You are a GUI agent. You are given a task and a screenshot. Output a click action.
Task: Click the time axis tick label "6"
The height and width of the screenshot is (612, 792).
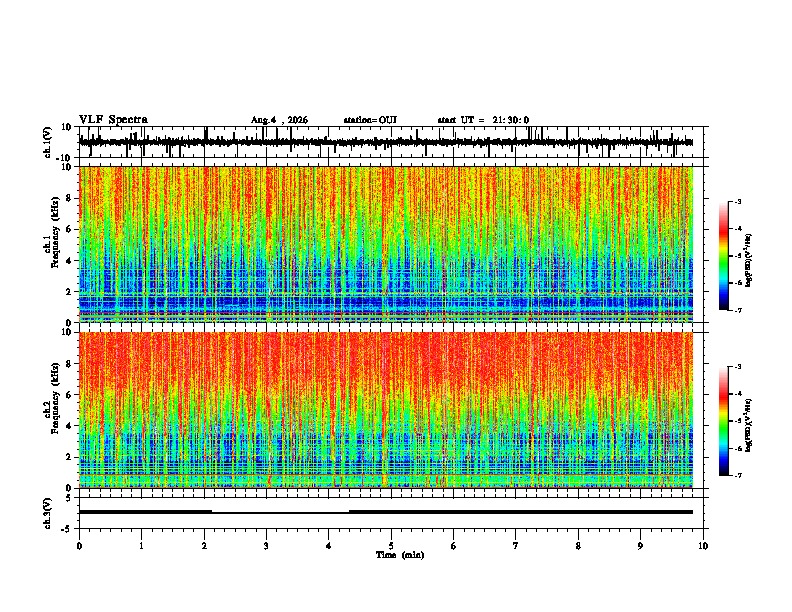[x=454, y=546]
